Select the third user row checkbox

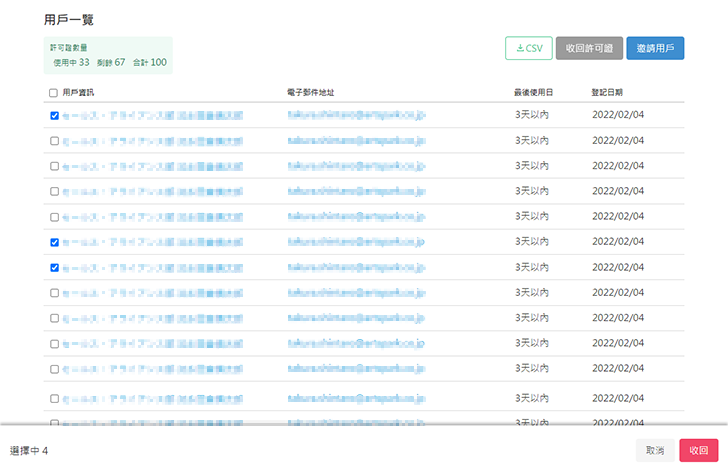[x=54, y=166]
